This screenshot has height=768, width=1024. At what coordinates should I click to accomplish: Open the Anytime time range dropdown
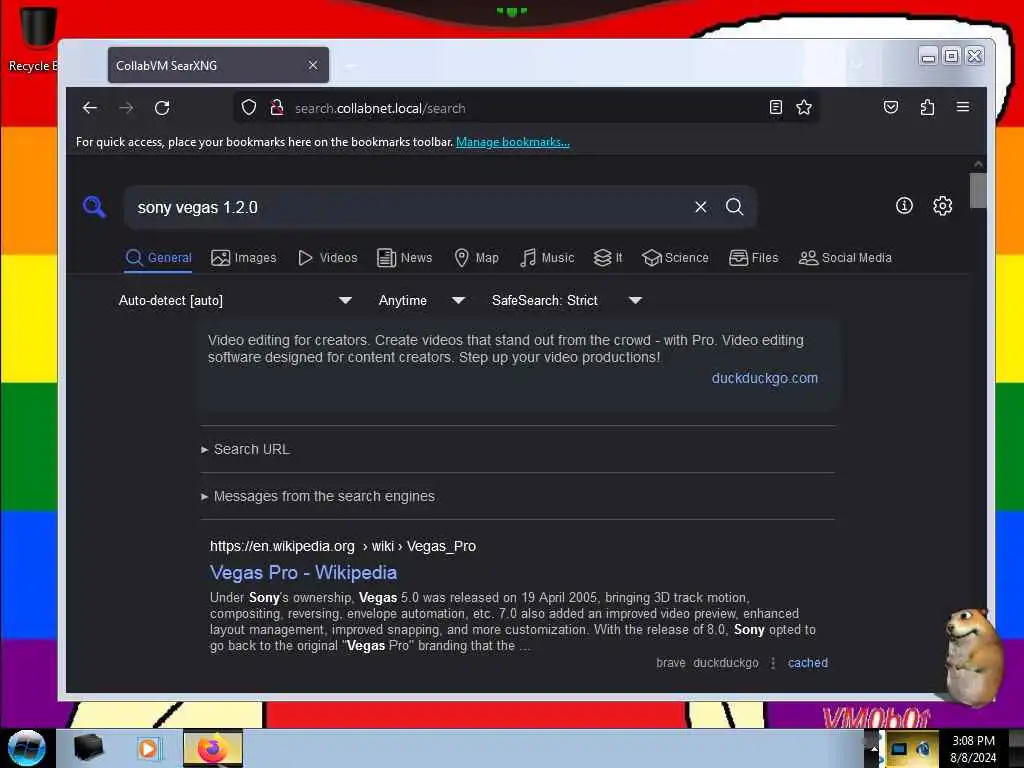pyautogui.click(x=421, y=300)
